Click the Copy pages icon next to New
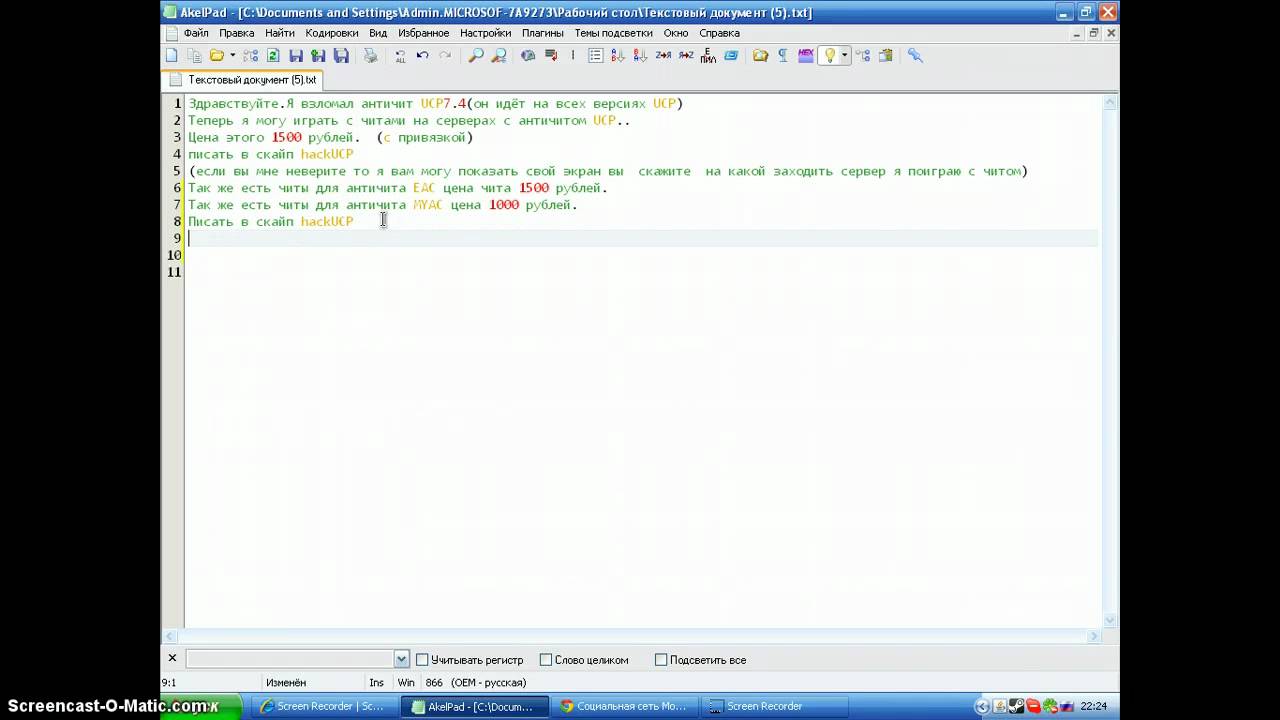 (194, 56)
